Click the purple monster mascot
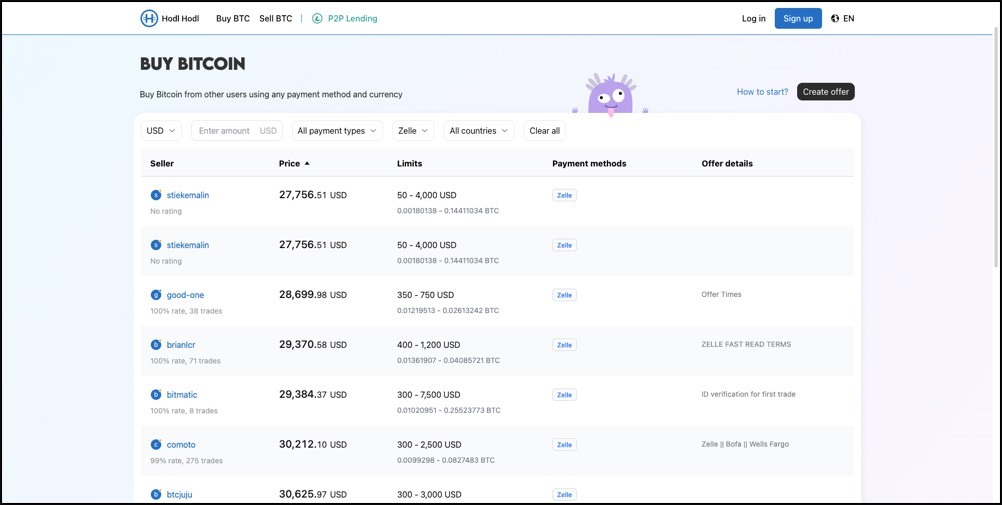The height and width of the screenshot is (505, 1002). coord(610,94)
